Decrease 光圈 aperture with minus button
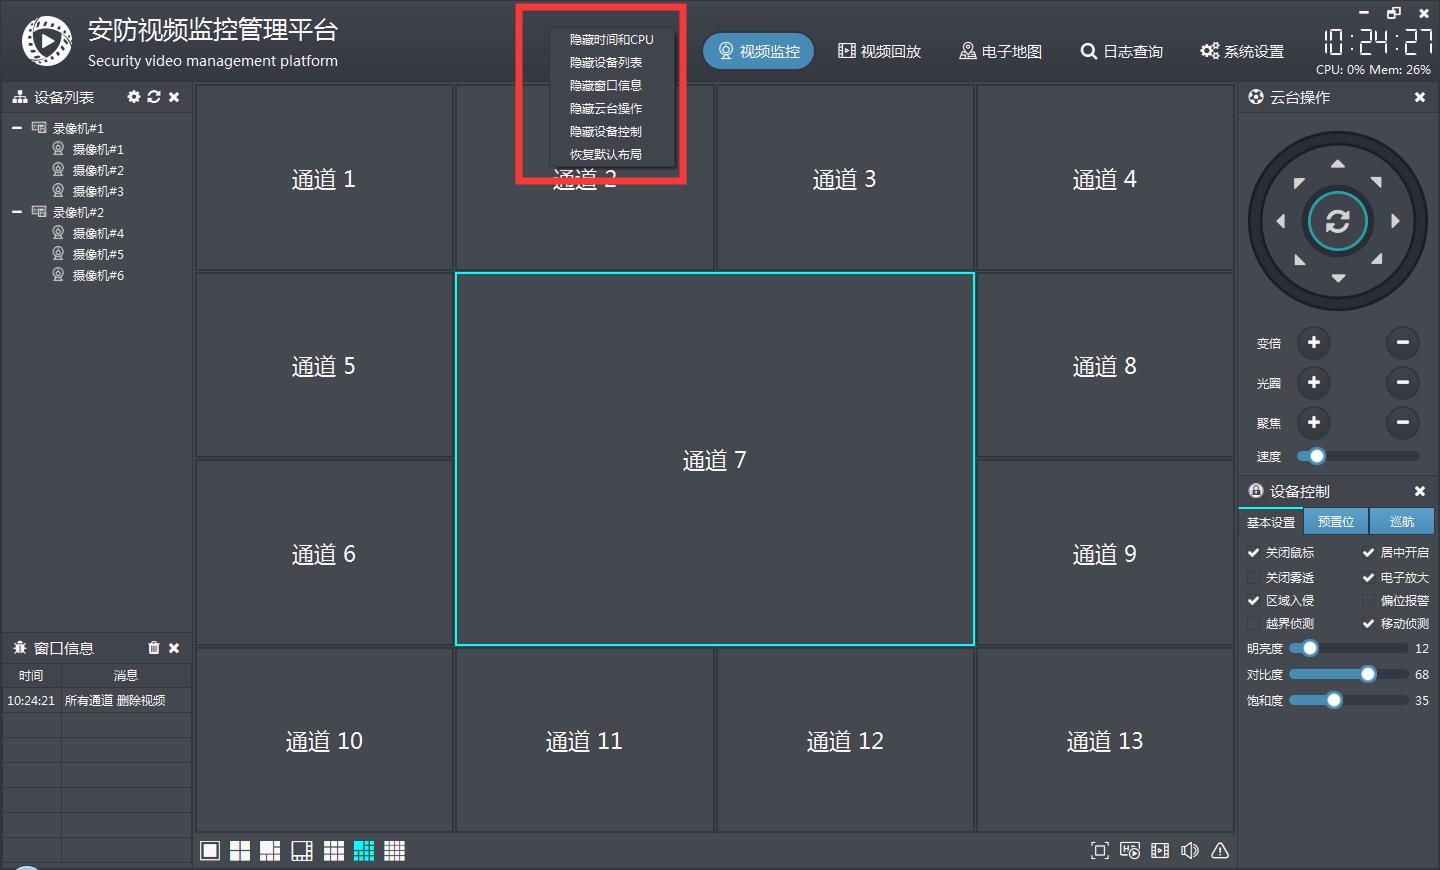Screen dimensions: 1440x870 (1403, 383)
